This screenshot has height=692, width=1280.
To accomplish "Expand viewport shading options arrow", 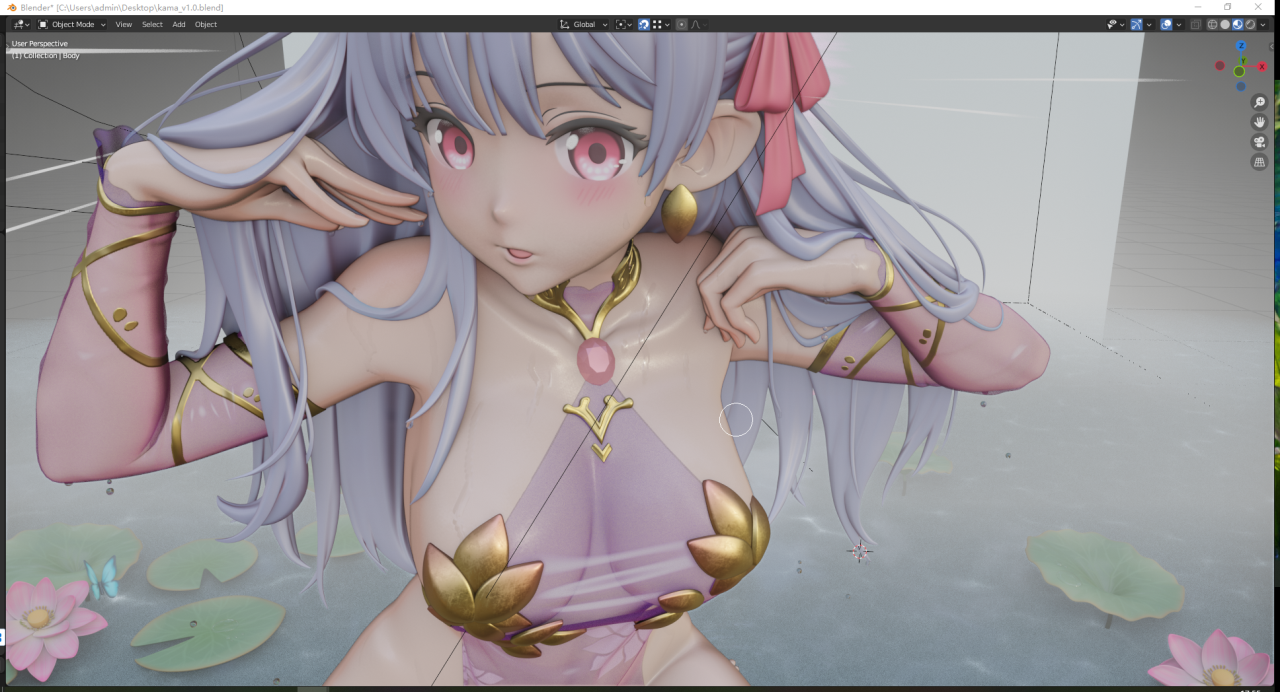I will [1263, 24].
